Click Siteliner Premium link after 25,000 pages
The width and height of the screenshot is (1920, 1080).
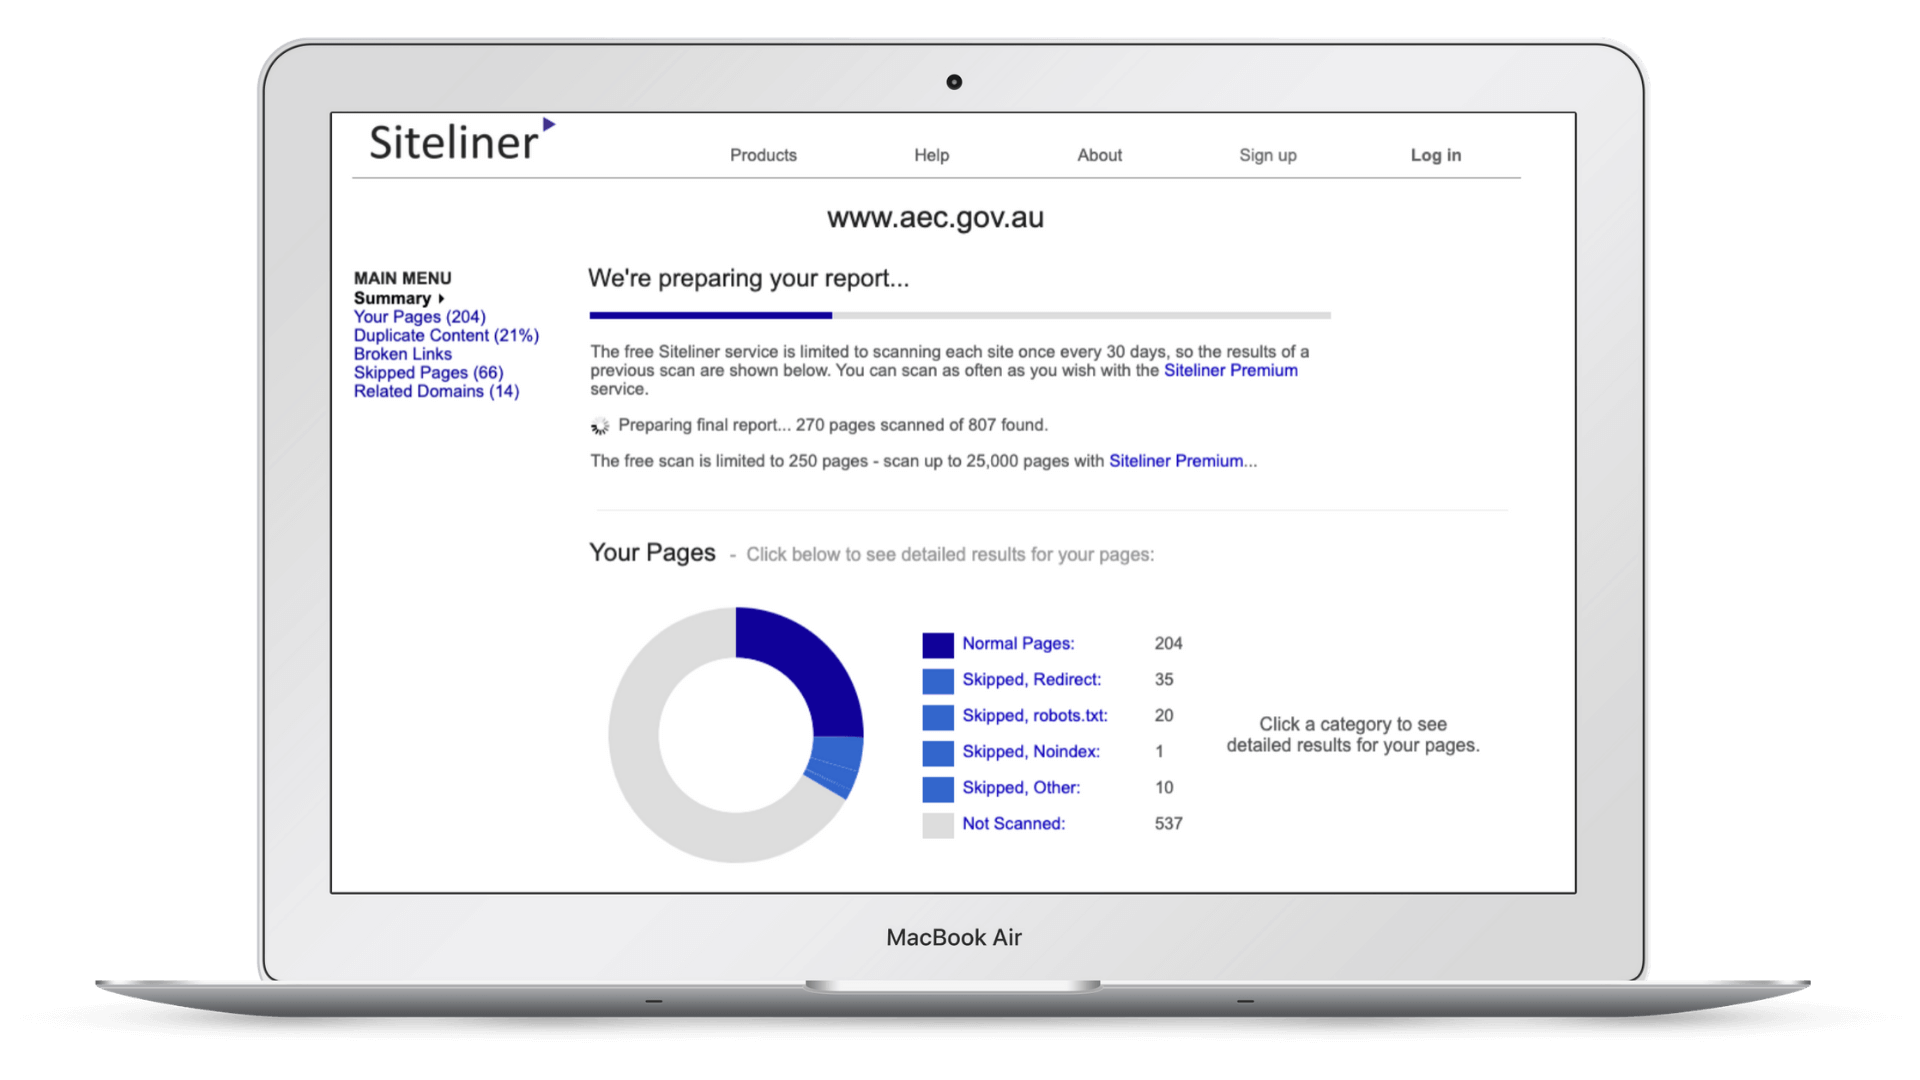(1176, 461)
